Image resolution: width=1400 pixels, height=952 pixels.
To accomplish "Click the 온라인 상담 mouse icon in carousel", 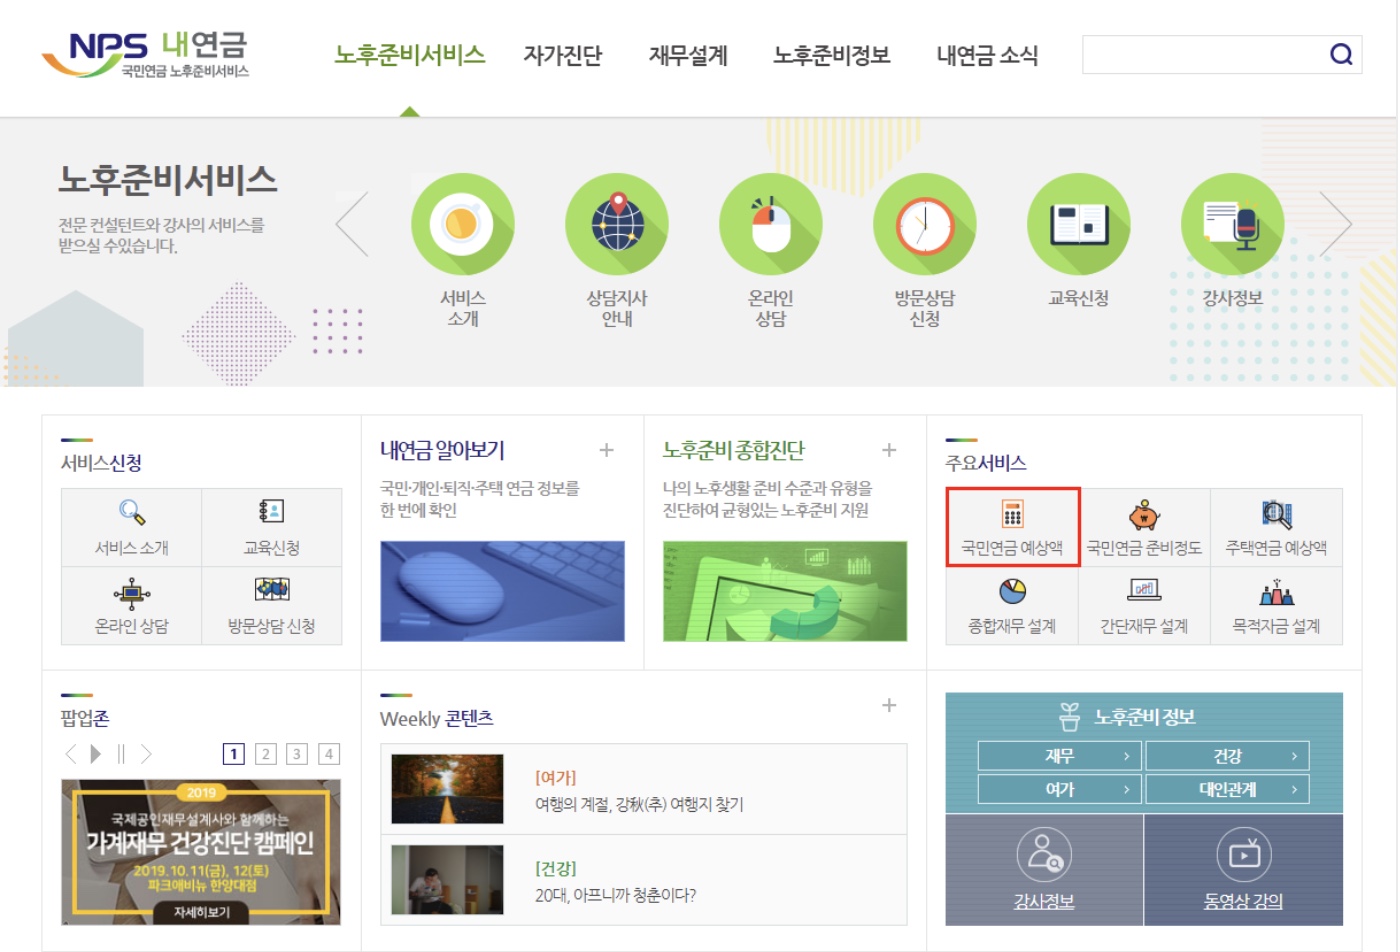I will 770,223.
